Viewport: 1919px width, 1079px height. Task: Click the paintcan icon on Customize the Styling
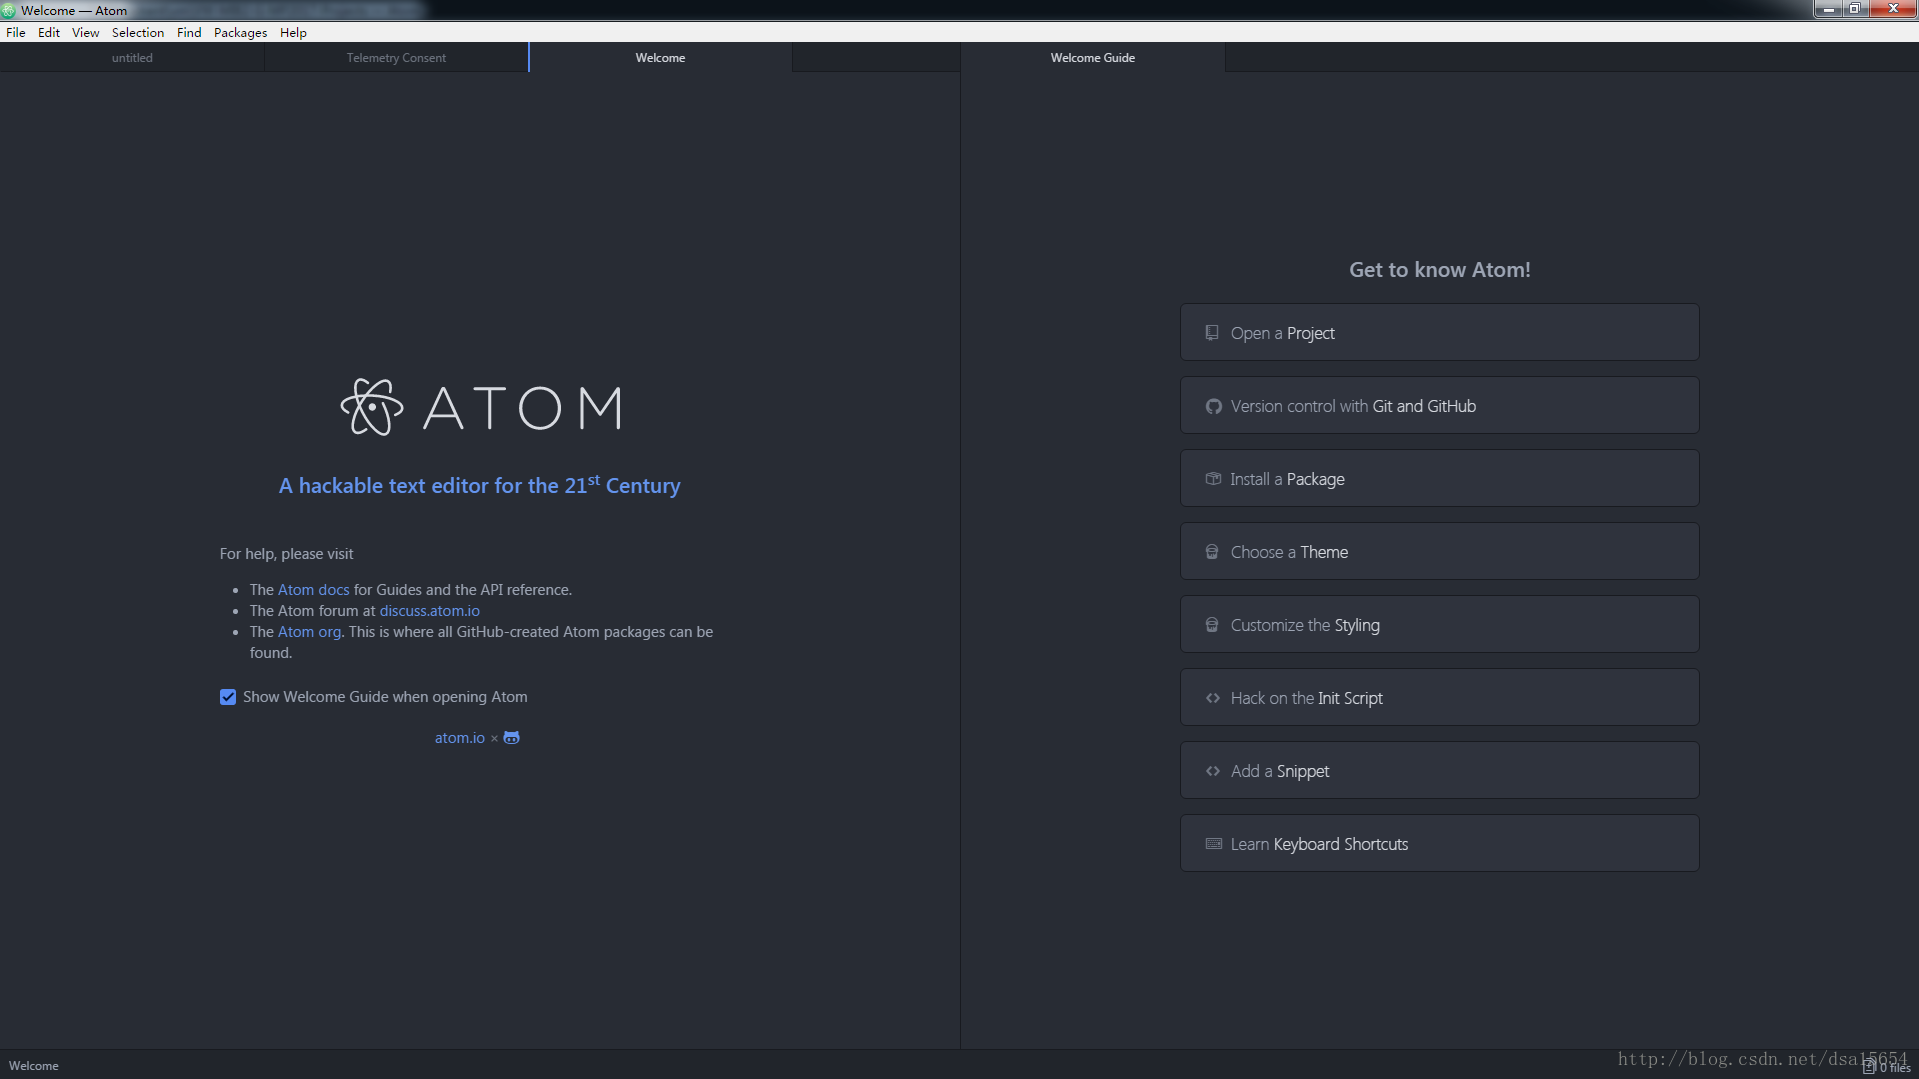1212,625
